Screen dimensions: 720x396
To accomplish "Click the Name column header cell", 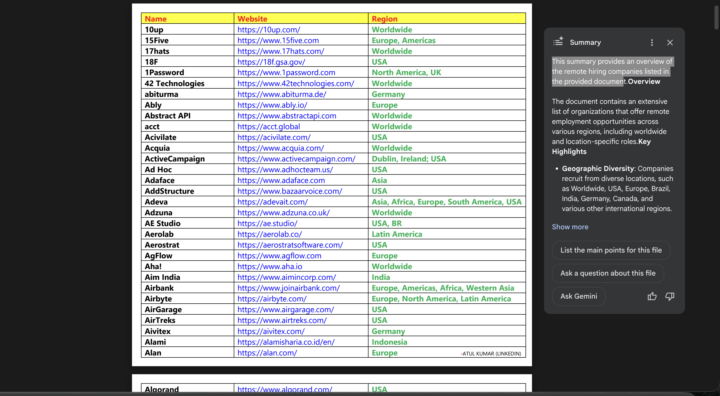I will pyautogui.click(x=187, y=19).
